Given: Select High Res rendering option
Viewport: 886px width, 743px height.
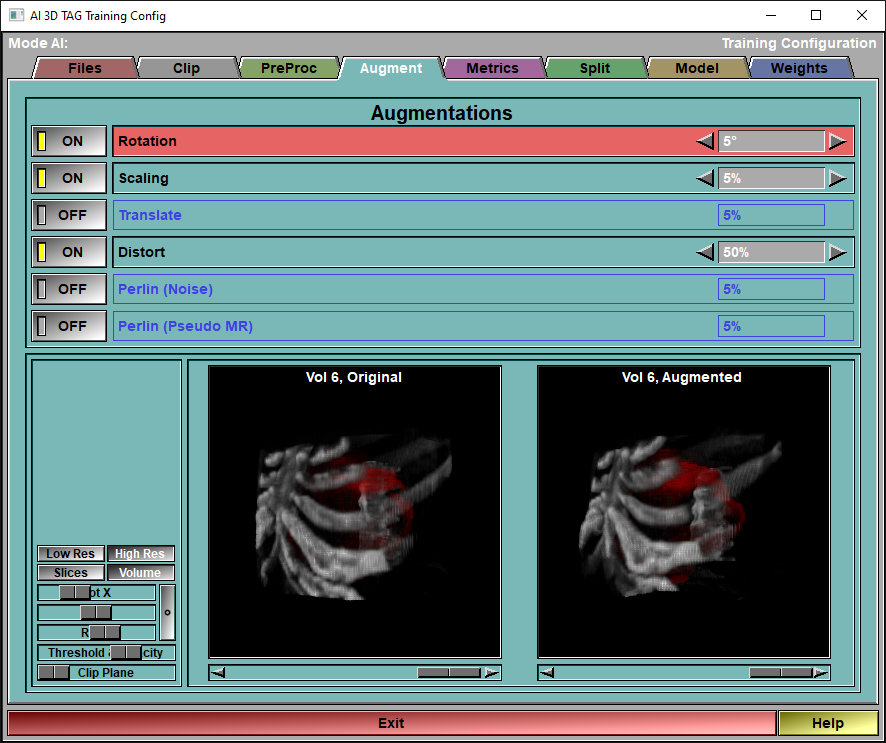Looking at the screenshot, I should 140,554.
